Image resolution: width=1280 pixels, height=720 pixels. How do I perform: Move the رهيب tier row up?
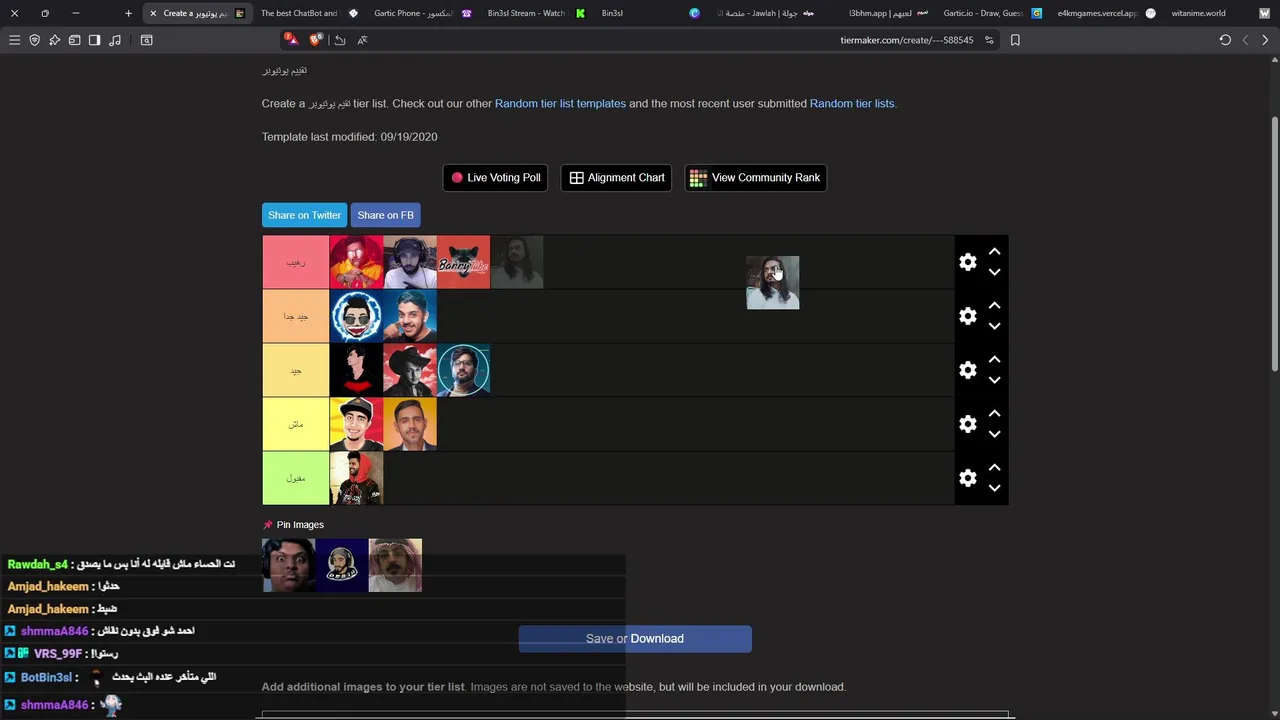[x=994, y=252]
